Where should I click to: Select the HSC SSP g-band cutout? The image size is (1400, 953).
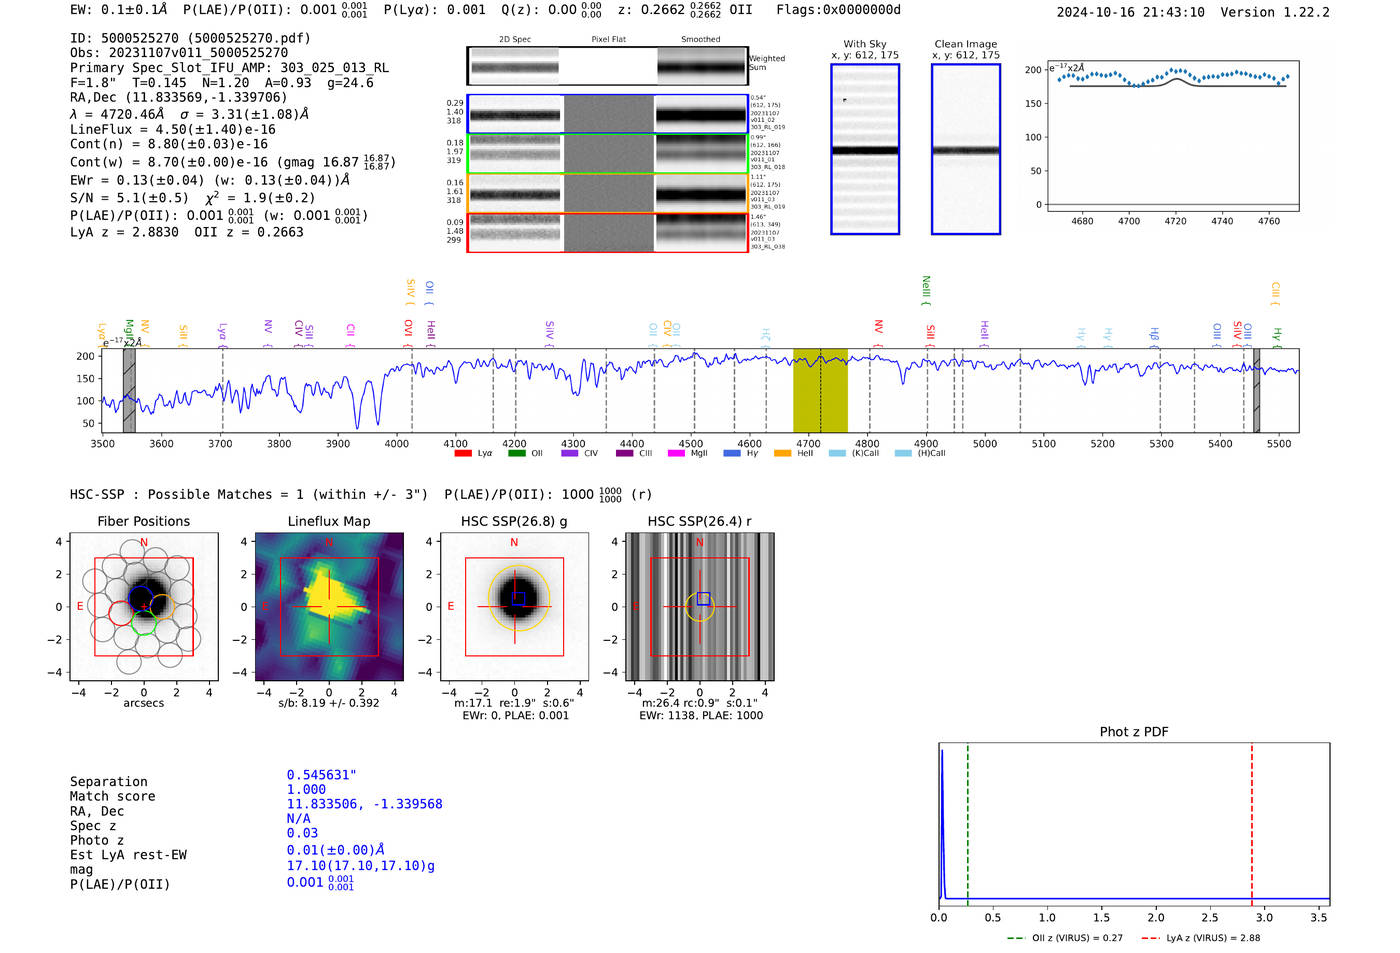[515, 607]
